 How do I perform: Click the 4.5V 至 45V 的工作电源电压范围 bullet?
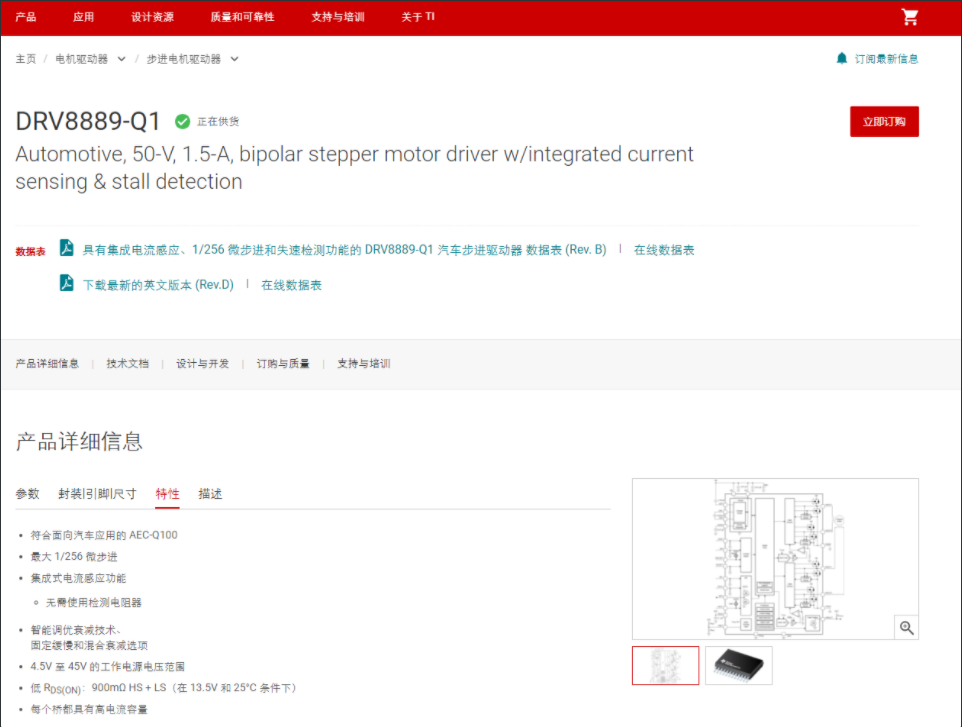107,666
